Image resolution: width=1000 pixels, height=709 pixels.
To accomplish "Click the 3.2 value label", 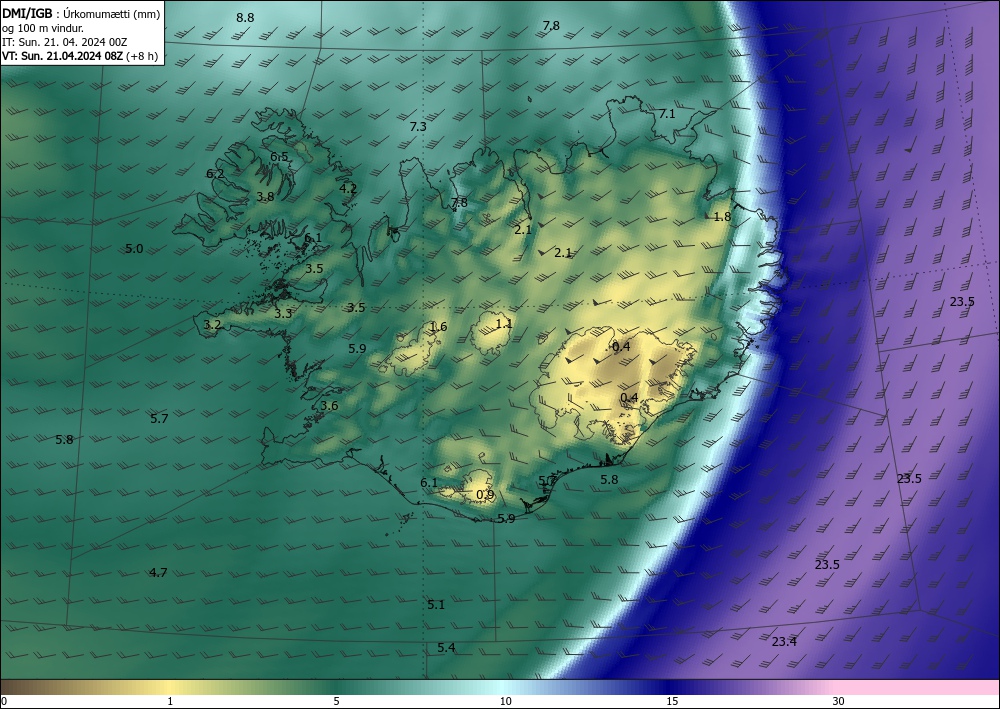I will (212, 325).
